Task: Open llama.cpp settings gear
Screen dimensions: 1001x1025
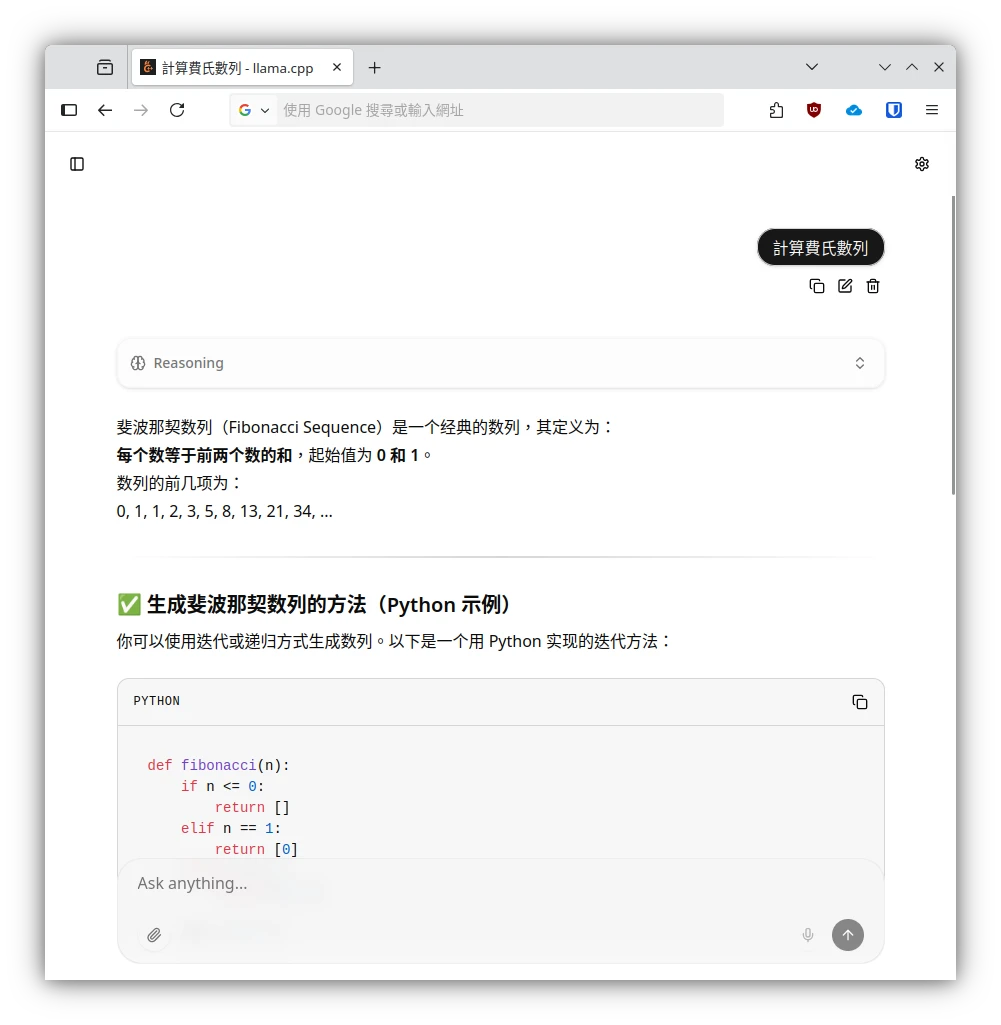Action: pyautogui.click(x=922, y=164)
